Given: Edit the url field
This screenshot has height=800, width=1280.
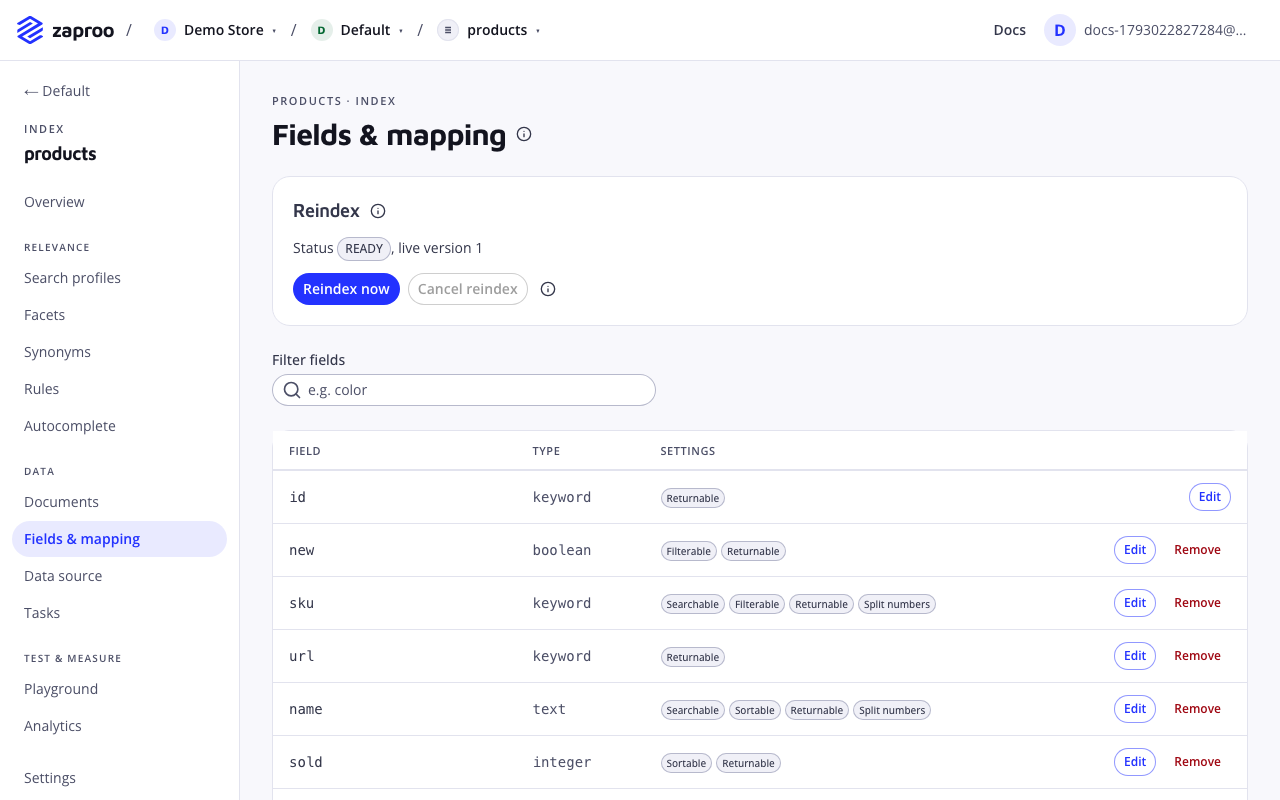Looking at the screenshot, I should [x=1135, y=656].
